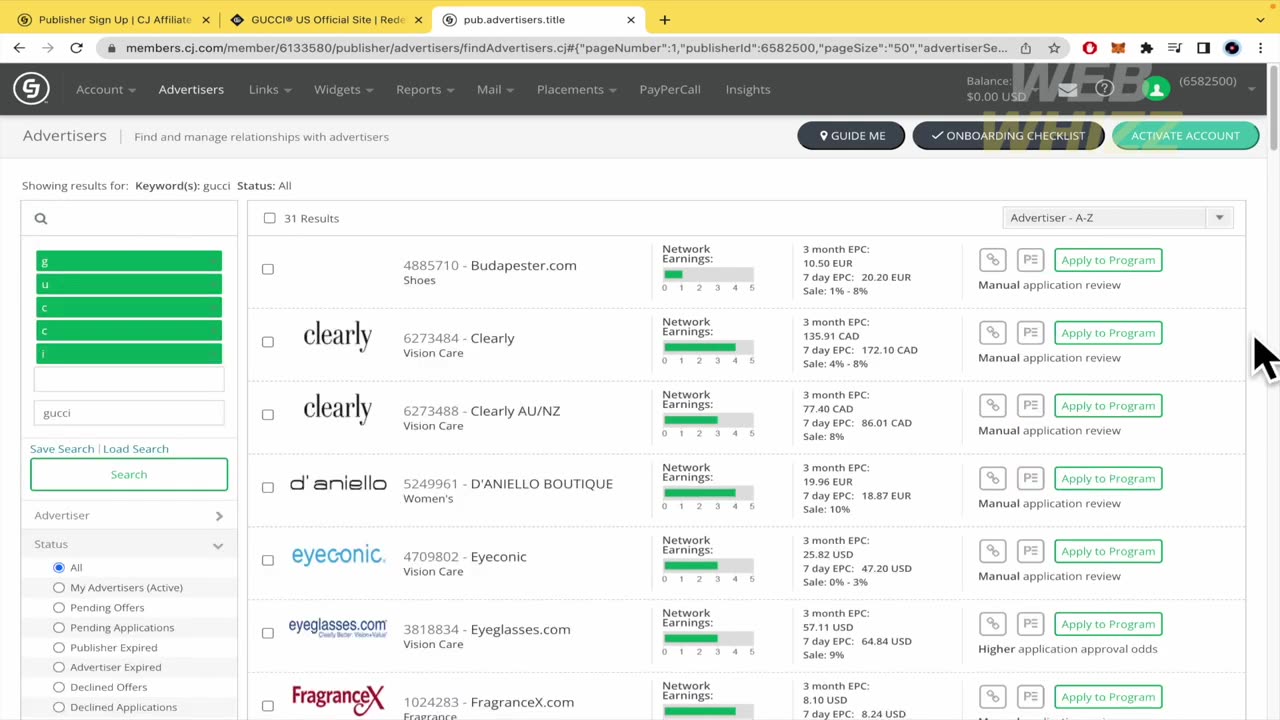Open the Reports menu dropdown
The image size is (1280, 720).
click(424, 89)
